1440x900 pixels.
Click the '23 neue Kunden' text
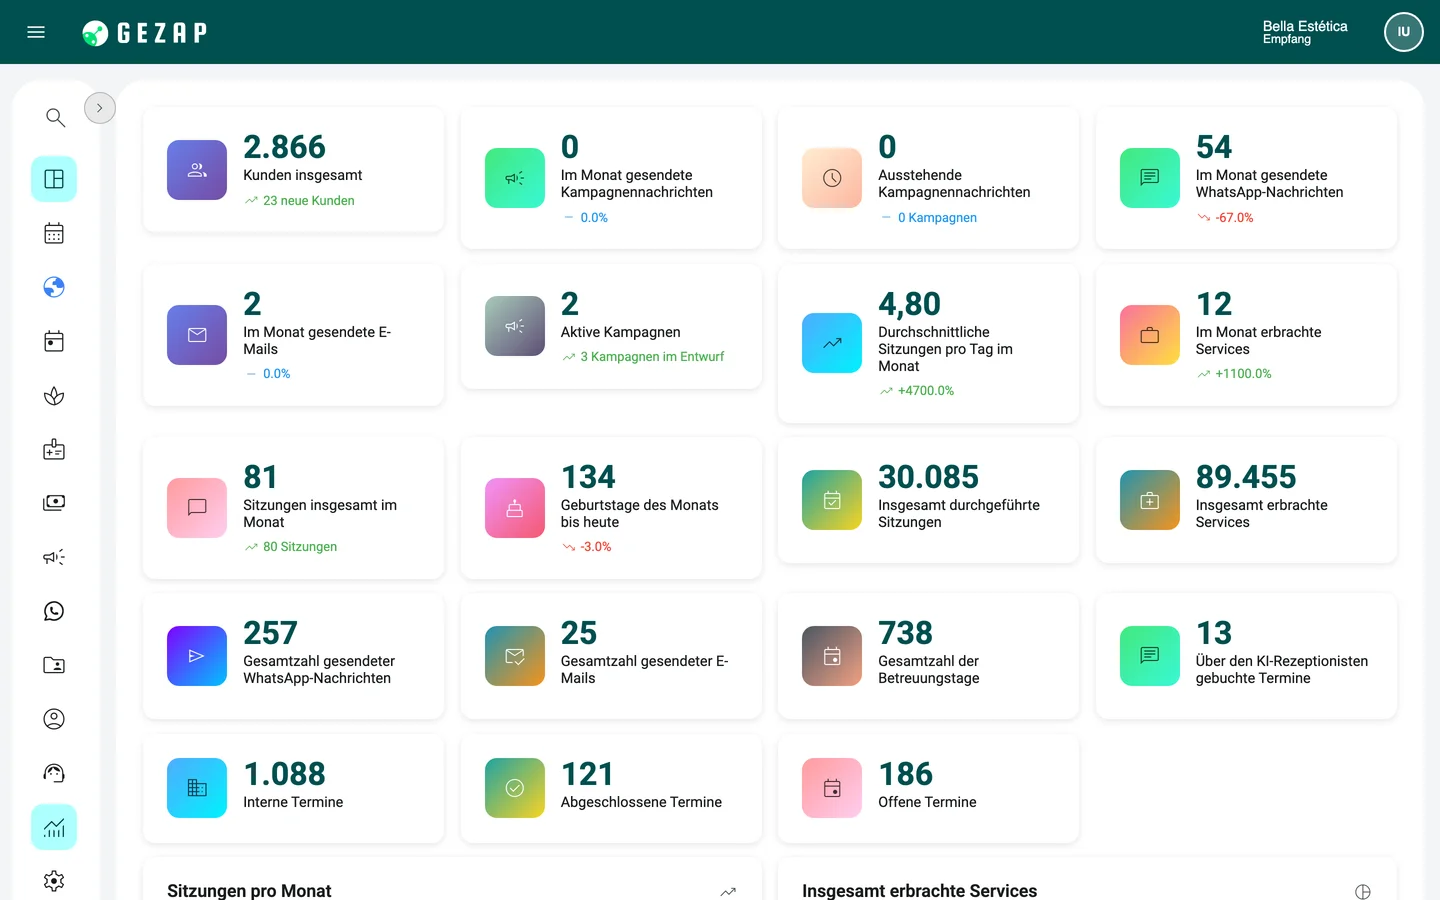(x=309, y=201)
